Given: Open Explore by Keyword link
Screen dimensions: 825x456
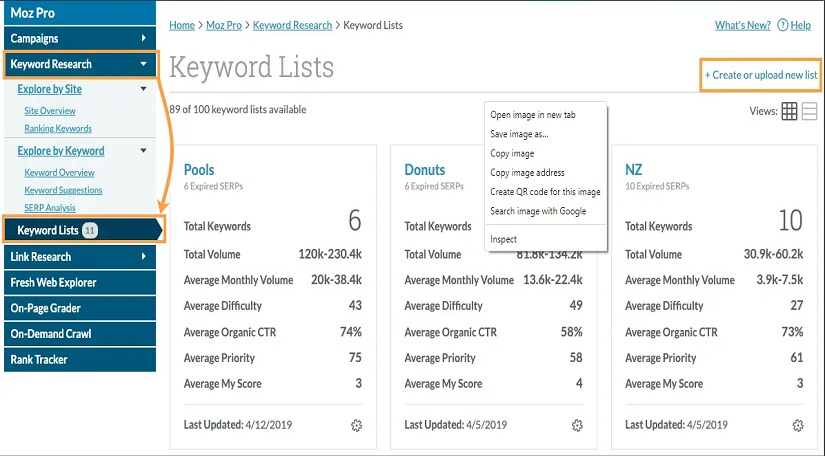Looking at the screenshot, I should coord(61,151).
